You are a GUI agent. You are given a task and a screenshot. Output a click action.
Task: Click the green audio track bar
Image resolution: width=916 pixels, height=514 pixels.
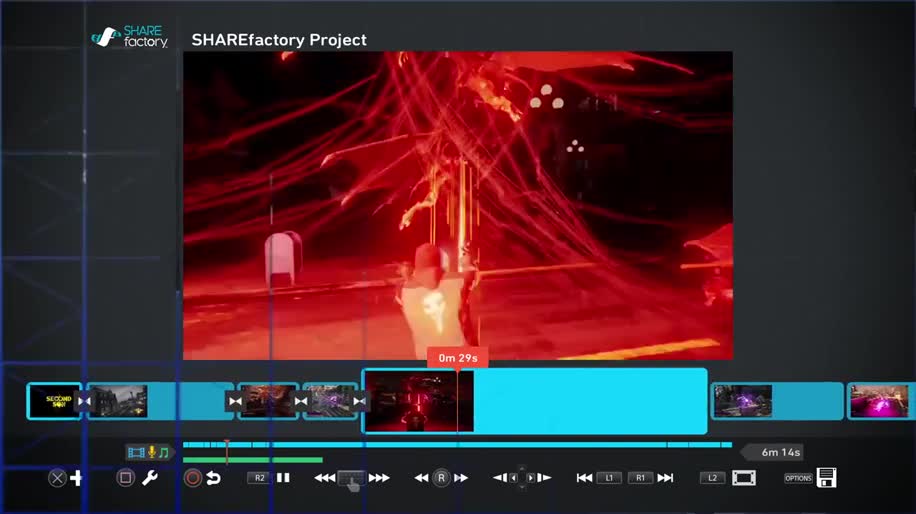(x=253, y=460)
